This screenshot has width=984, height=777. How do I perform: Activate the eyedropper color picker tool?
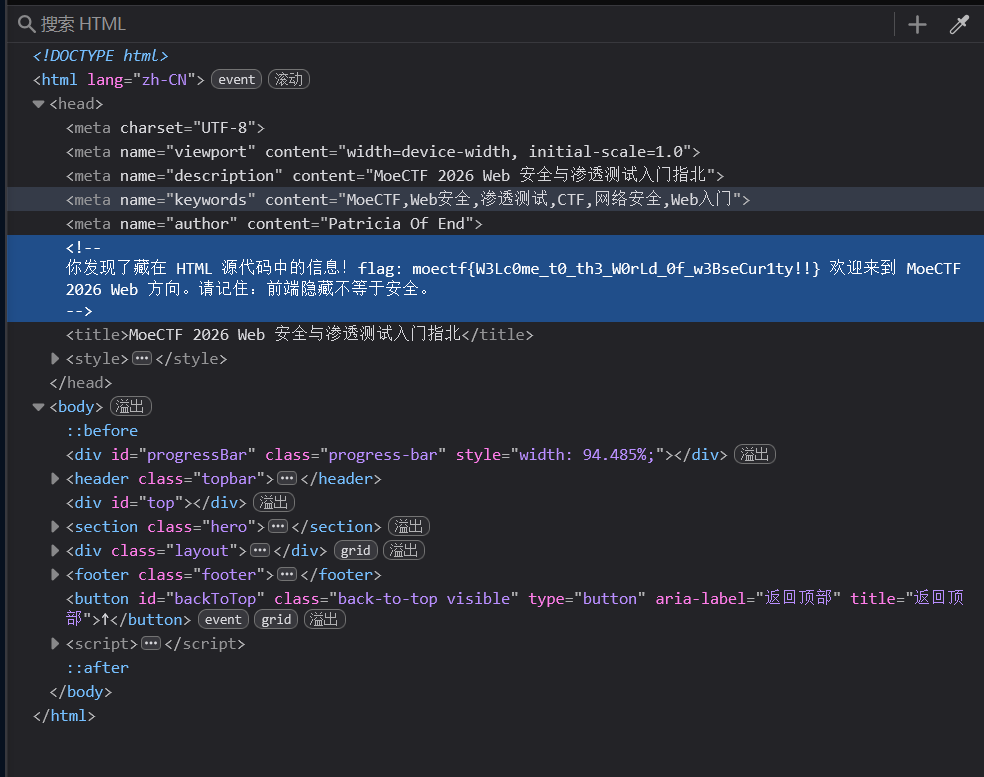(959, 24)
